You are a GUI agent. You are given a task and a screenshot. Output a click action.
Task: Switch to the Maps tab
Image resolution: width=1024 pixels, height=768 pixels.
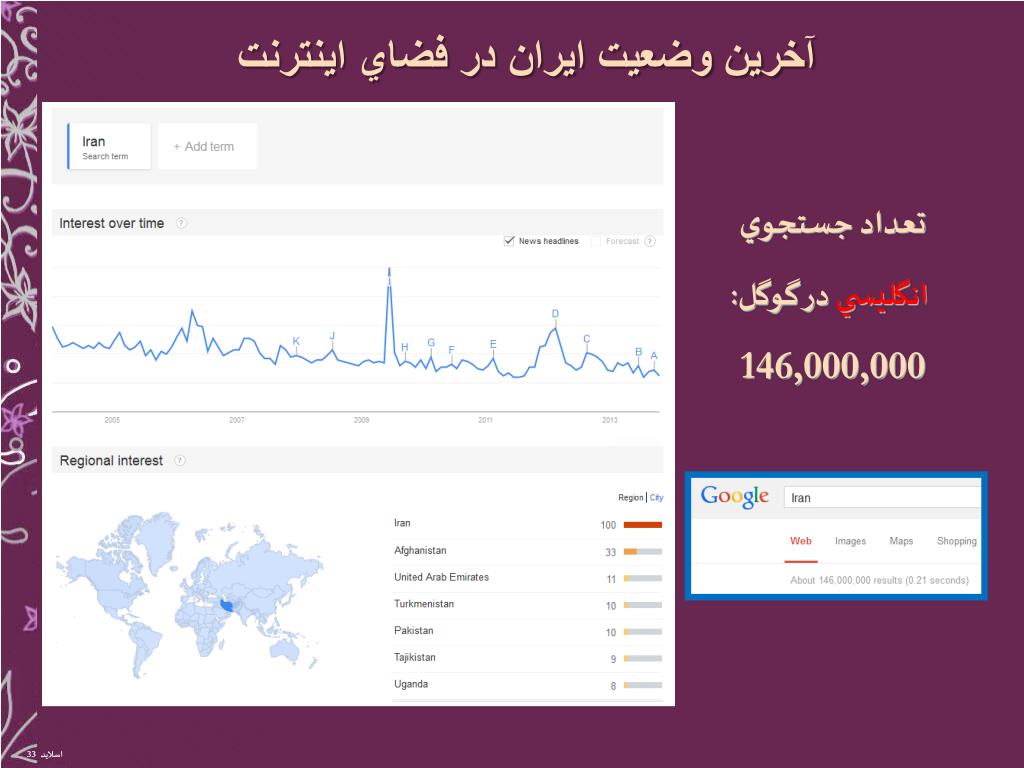tap(901, 541)
